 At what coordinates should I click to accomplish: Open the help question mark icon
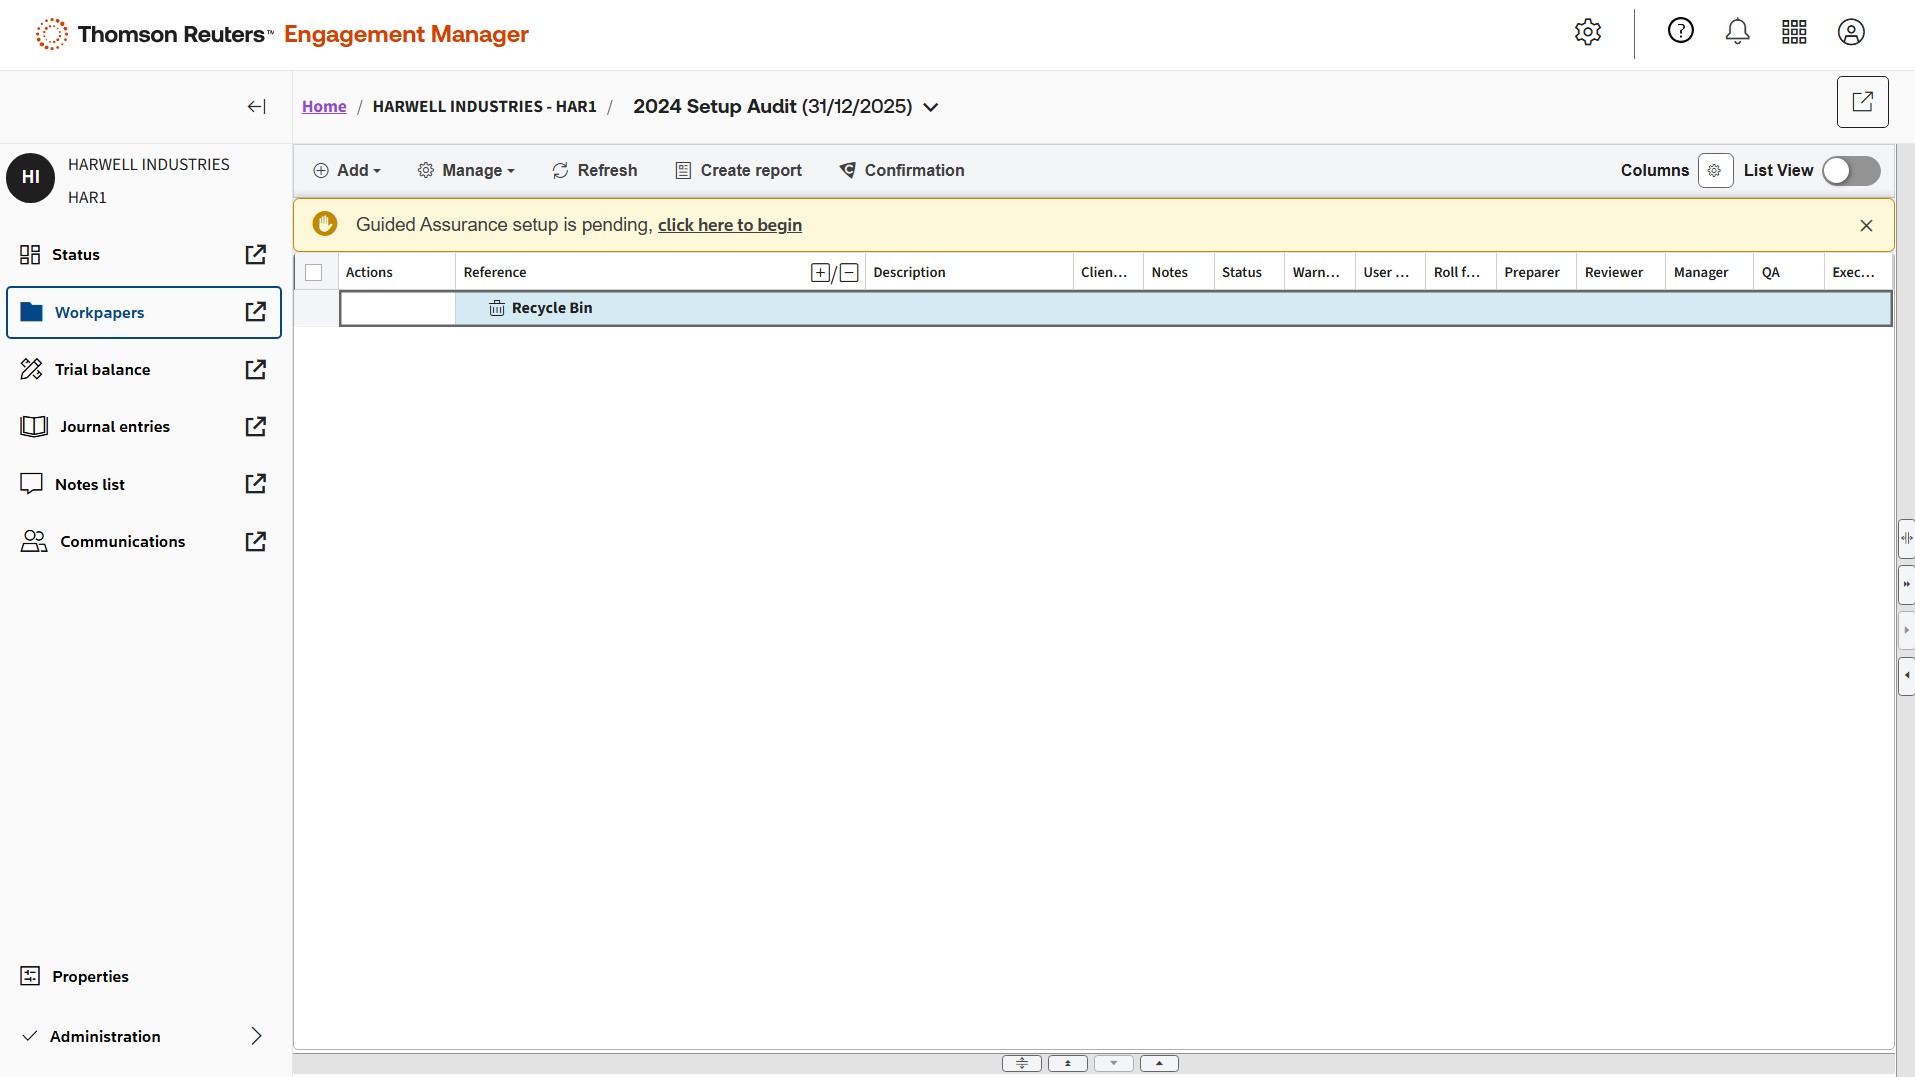tap(1680, 31)
